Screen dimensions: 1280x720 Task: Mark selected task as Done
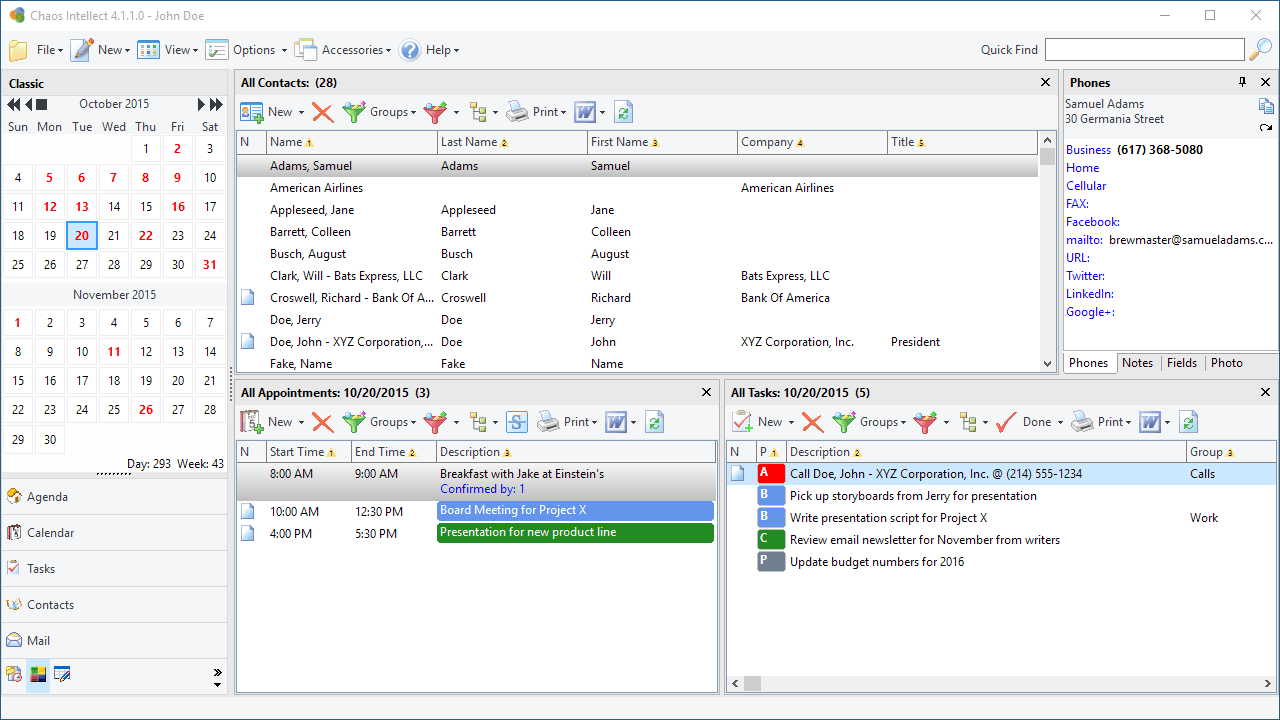[x=1023, y=422]
